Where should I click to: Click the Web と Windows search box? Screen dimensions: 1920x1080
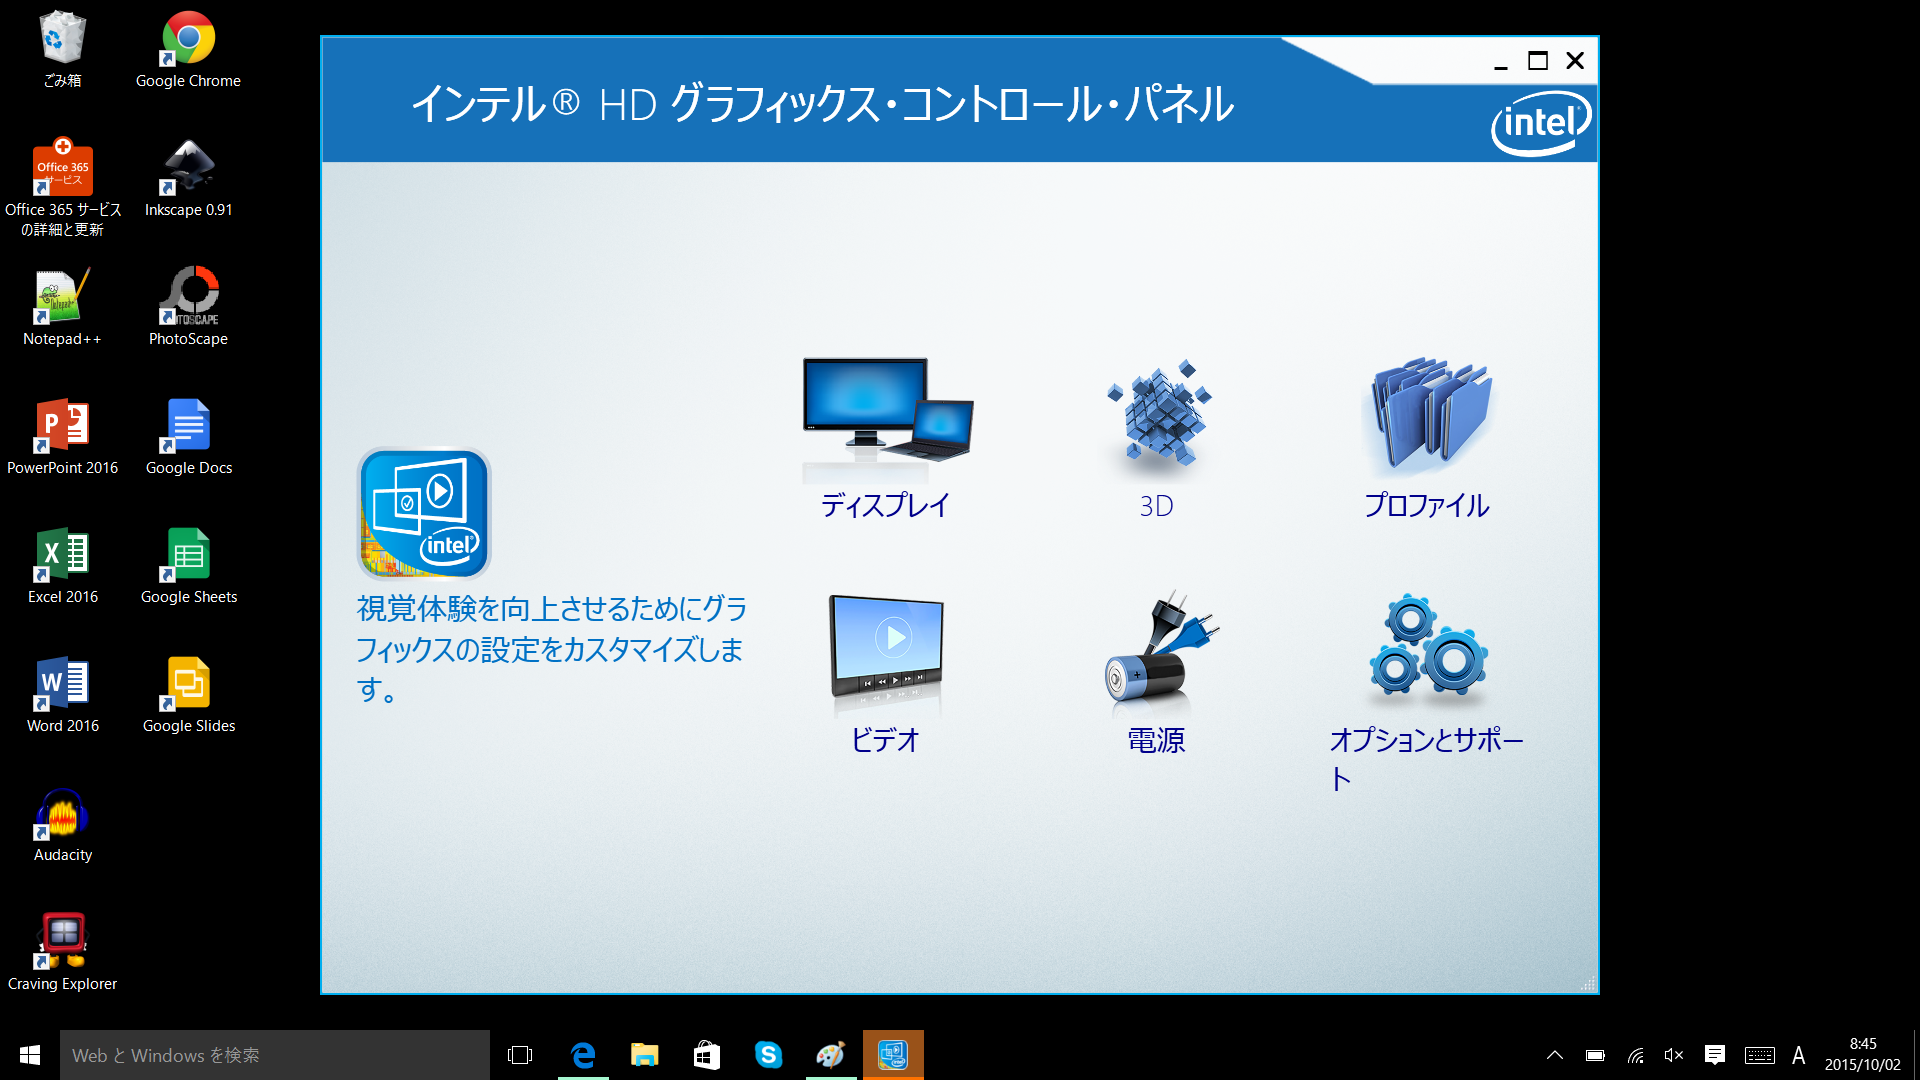coord(275,1055)
